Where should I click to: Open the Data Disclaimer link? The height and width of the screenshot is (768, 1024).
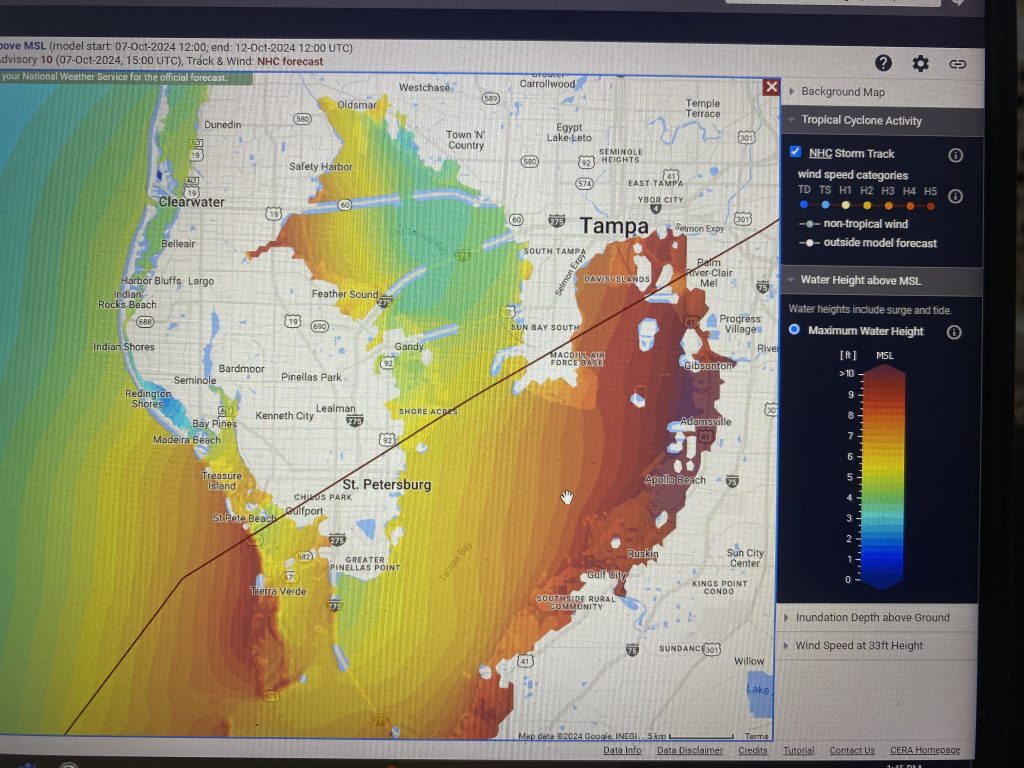pos(690,750)
